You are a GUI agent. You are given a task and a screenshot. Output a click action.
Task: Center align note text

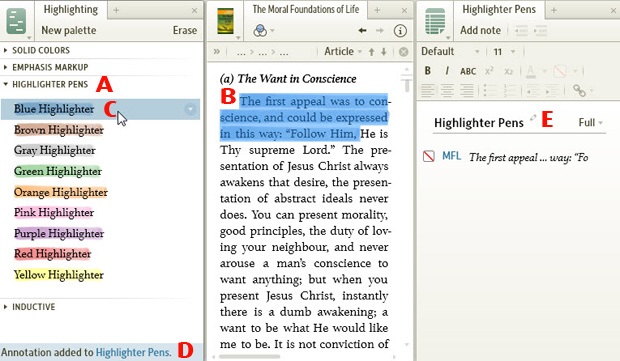[447, 91]
